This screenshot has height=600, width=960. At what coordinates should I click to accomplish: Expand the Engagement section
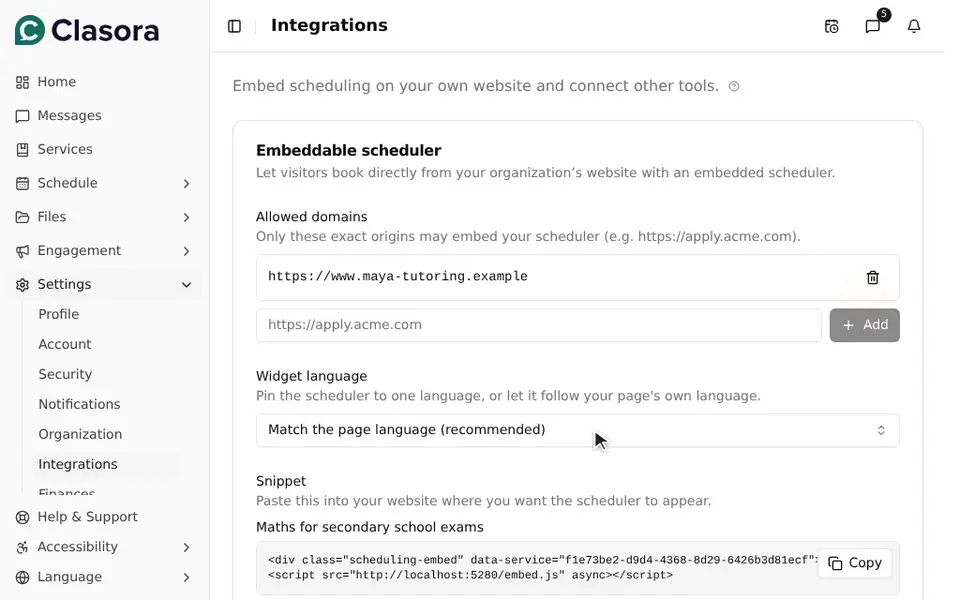click(x=186, y=250)
